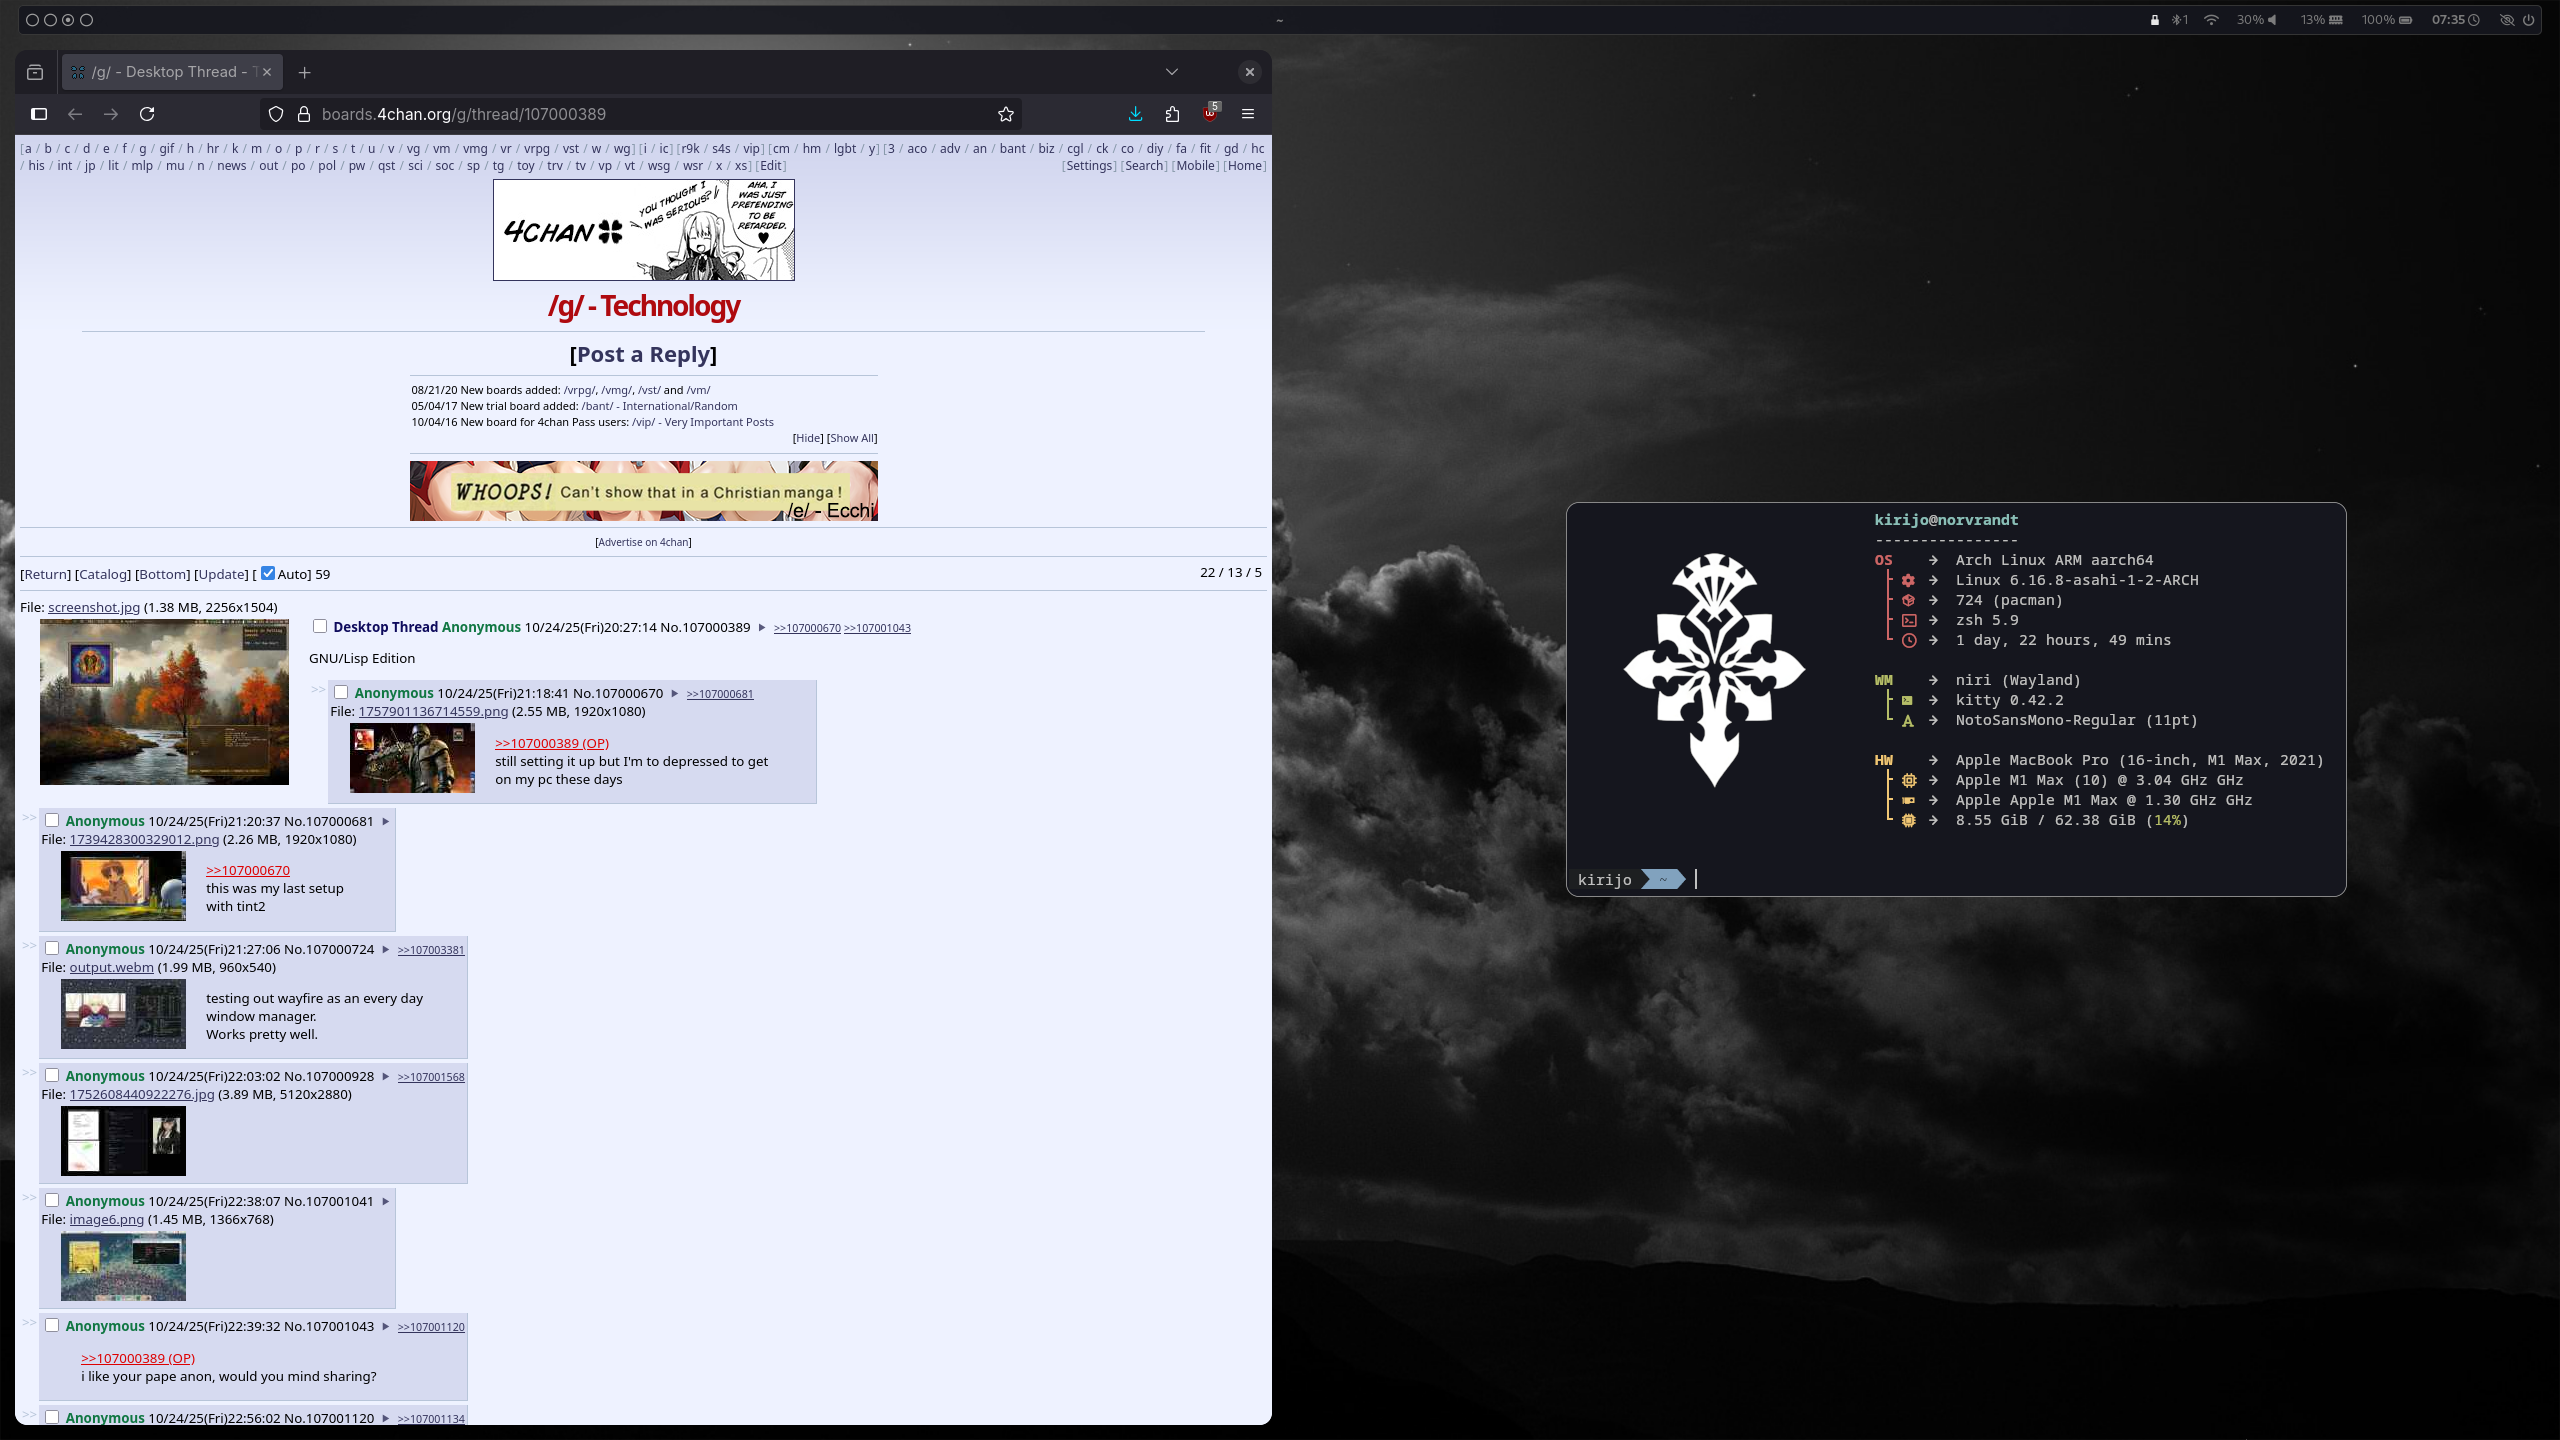2560x1440 pixels.
Task: Reload the page with the refresh icon
Action: [x=147, y=114]
